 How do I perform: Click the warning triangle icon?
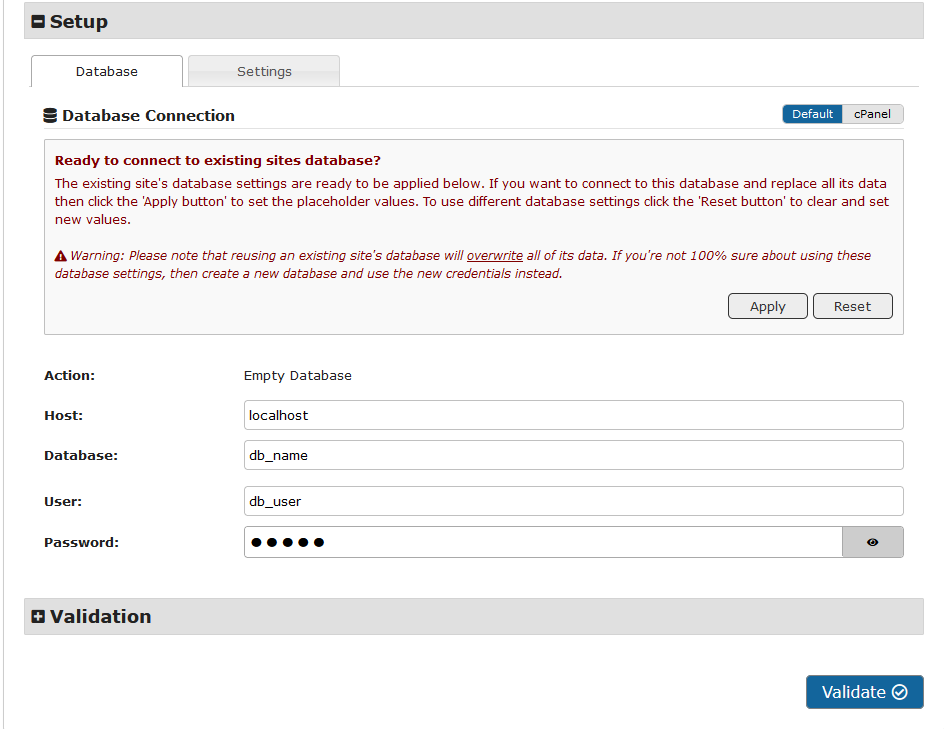pos(60,256)
